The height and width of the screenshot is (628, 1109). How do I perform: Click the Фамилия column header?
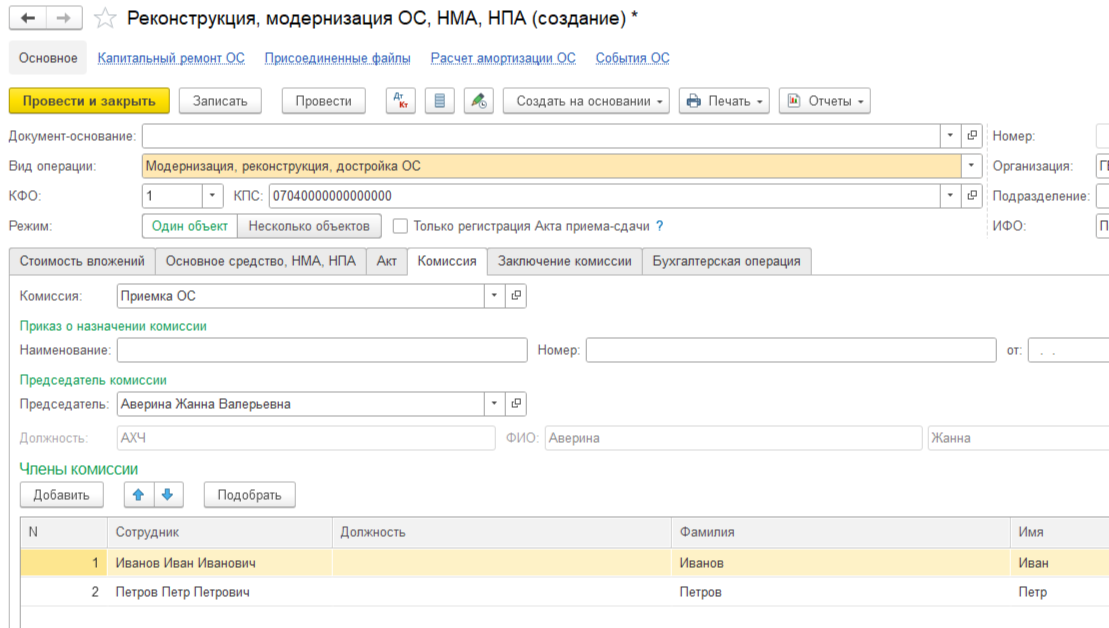[x=840, y=532]
